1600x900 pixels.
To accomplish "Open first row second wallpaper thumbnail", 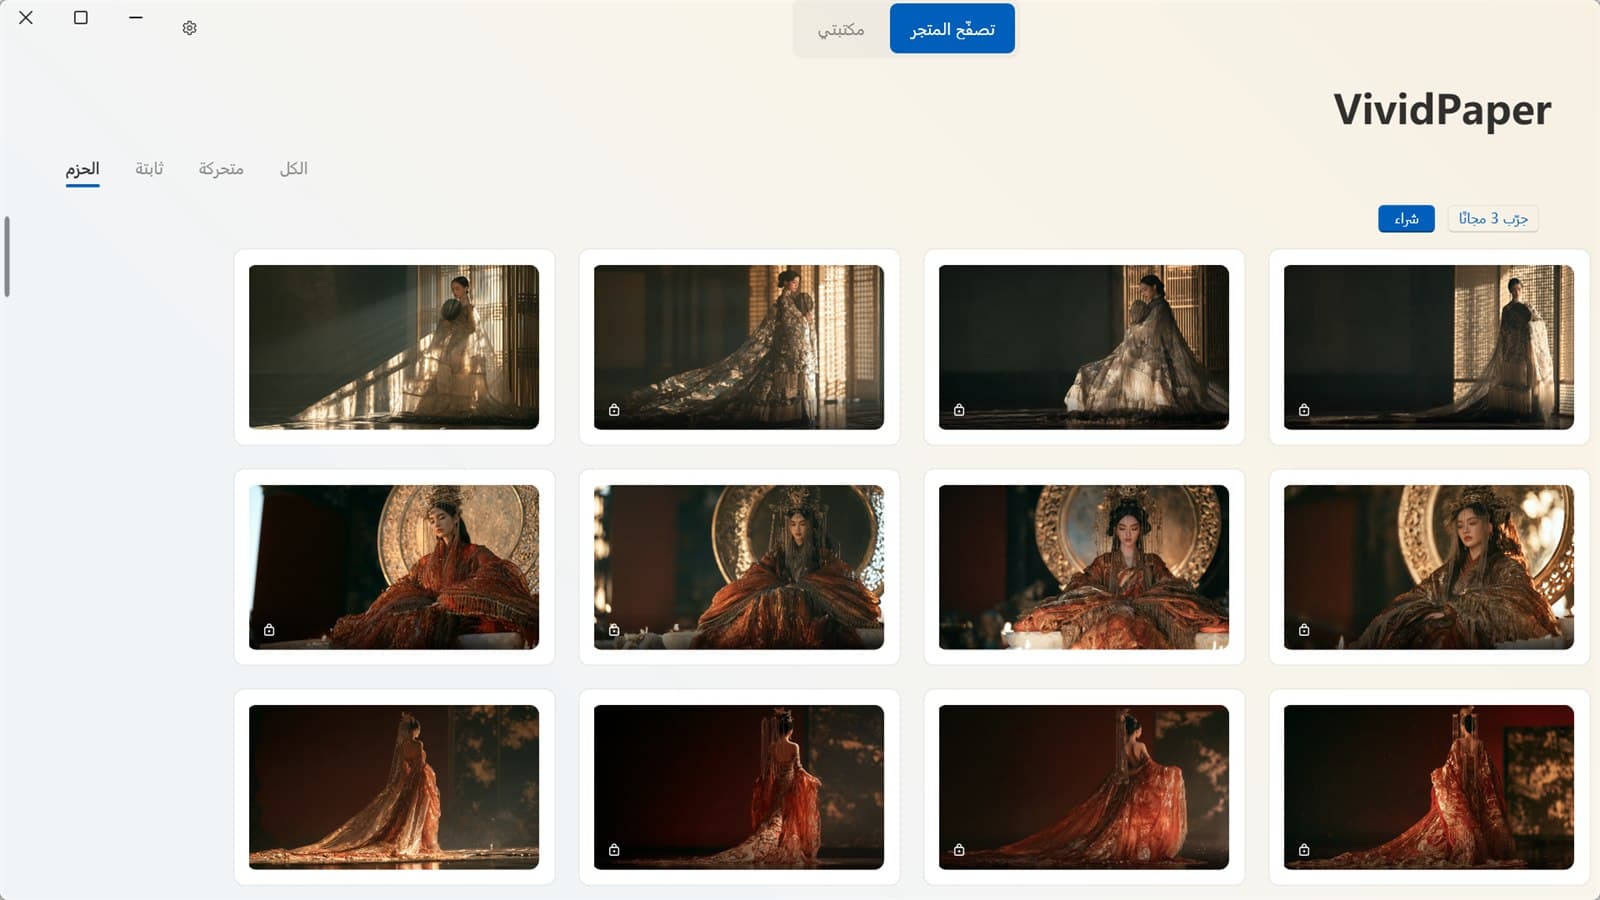I will coord(739,347).
